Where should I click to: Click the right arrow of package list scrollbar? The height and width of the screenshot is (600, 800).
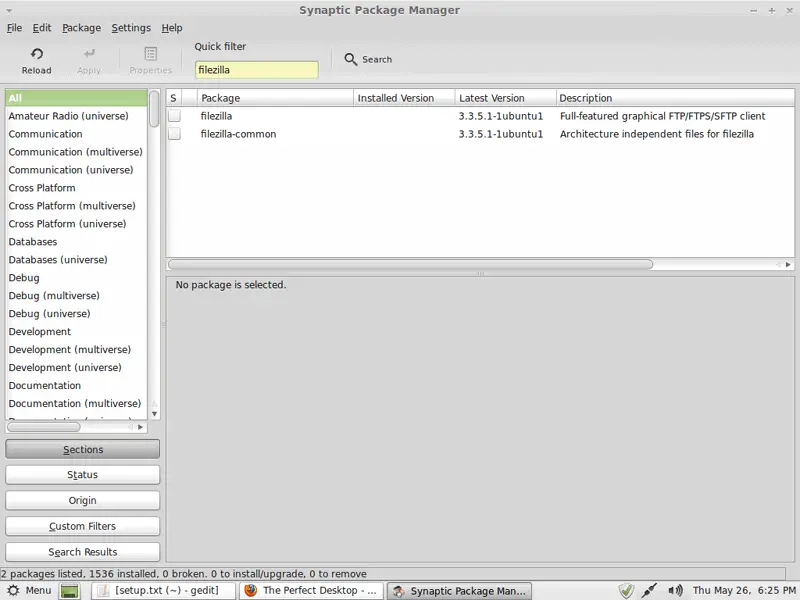(x=788, y=264)
